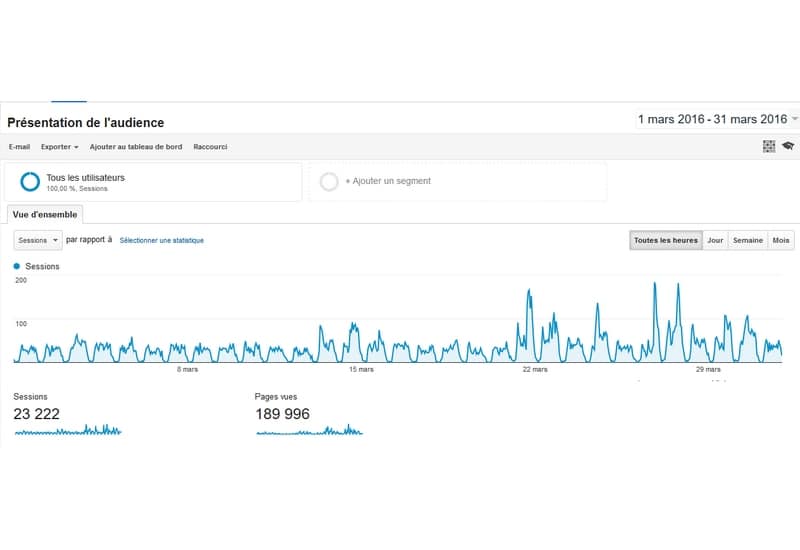Click the Raccourci toolbar option
The height and width of the screenshot is (550, 800).
210,147
